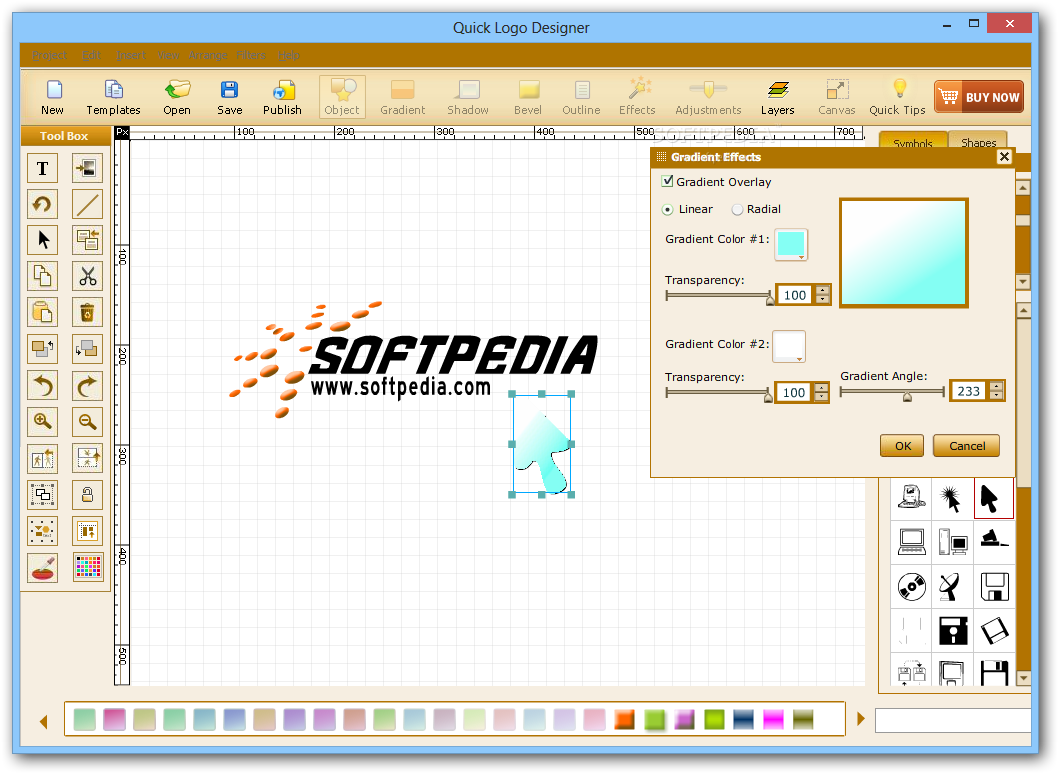Decrease Color #2 transparency spinner down
Viewport: 1059px width, 774px height.
[821, 396]
